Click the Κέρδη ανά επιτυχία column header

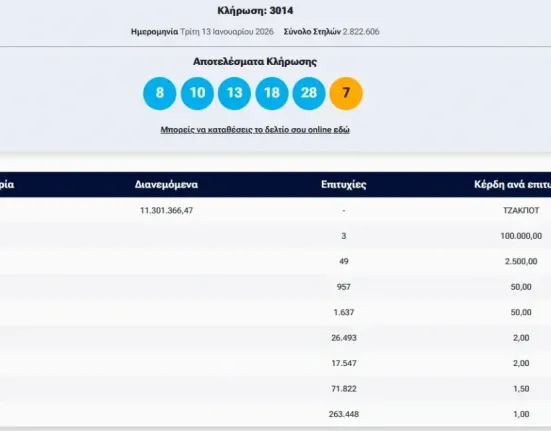click(513, 184)
